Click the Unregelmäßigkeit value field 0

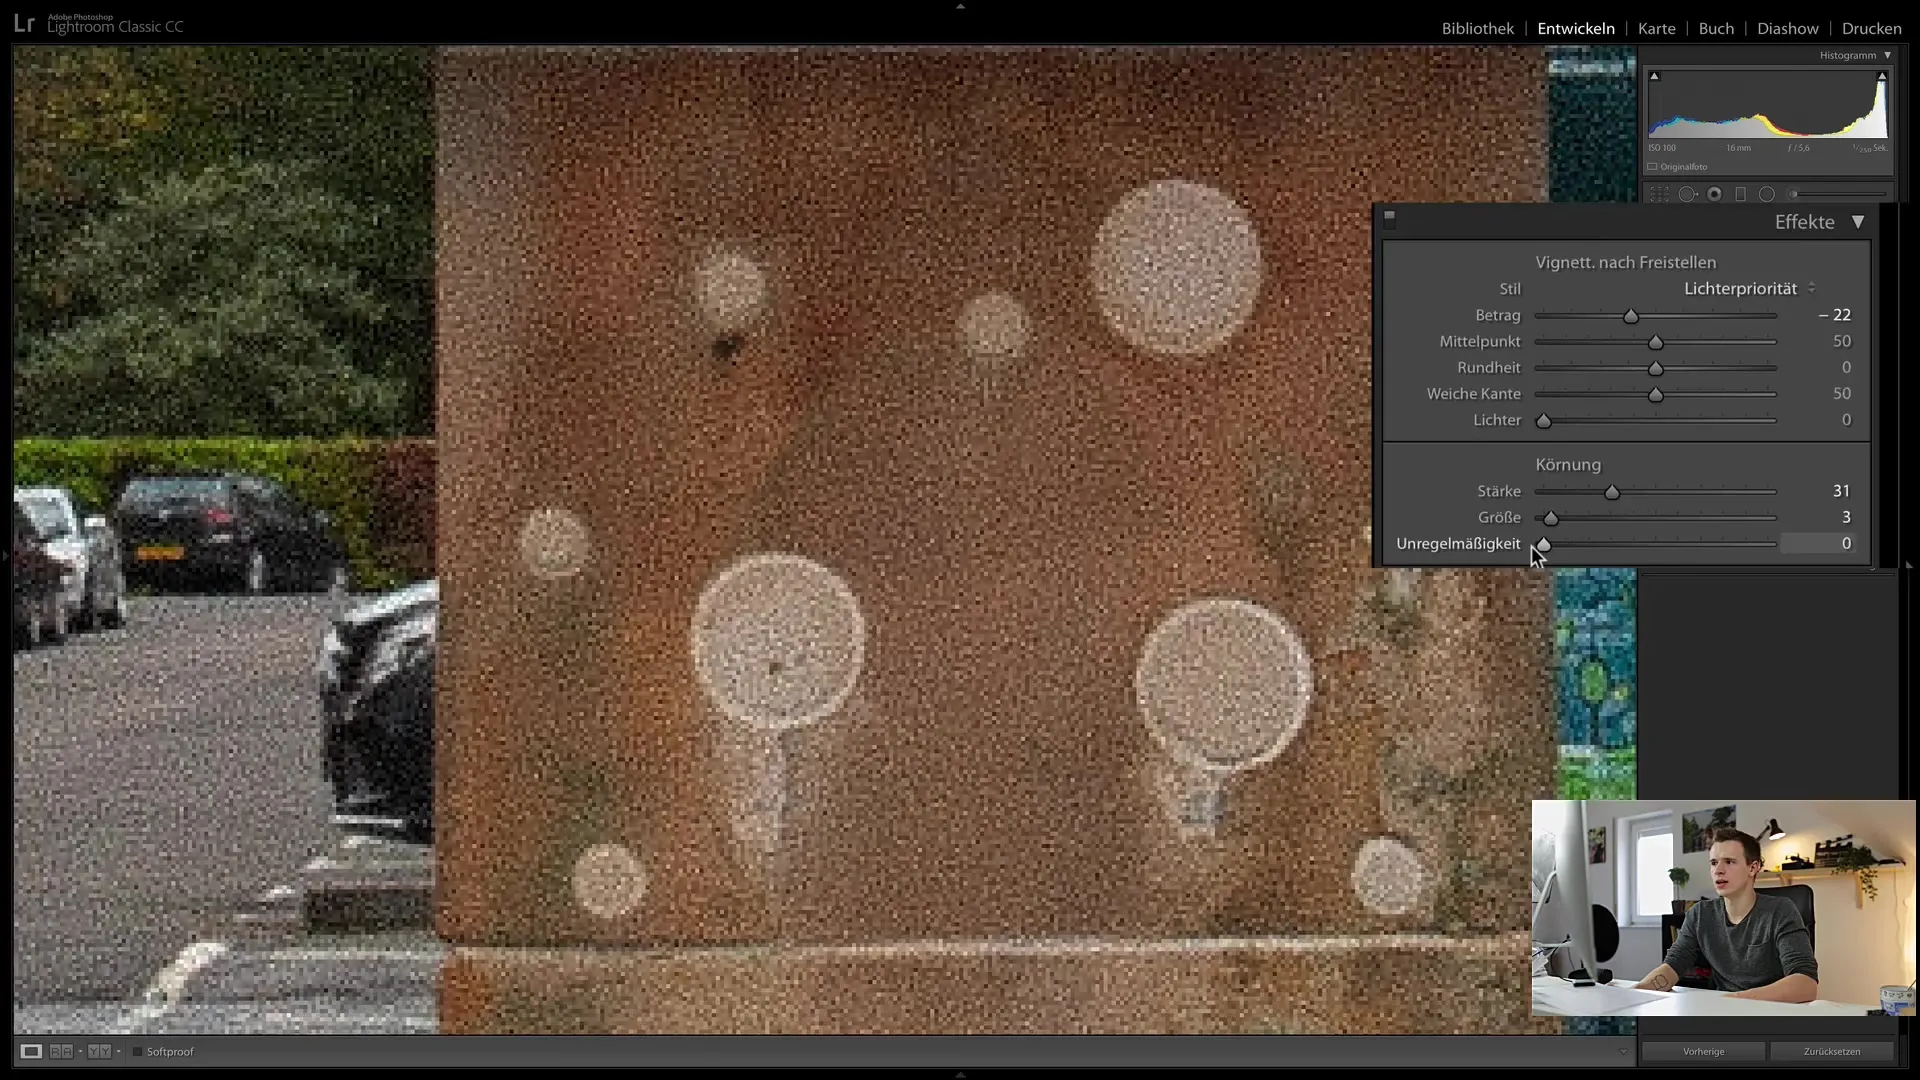(1819, 544)
